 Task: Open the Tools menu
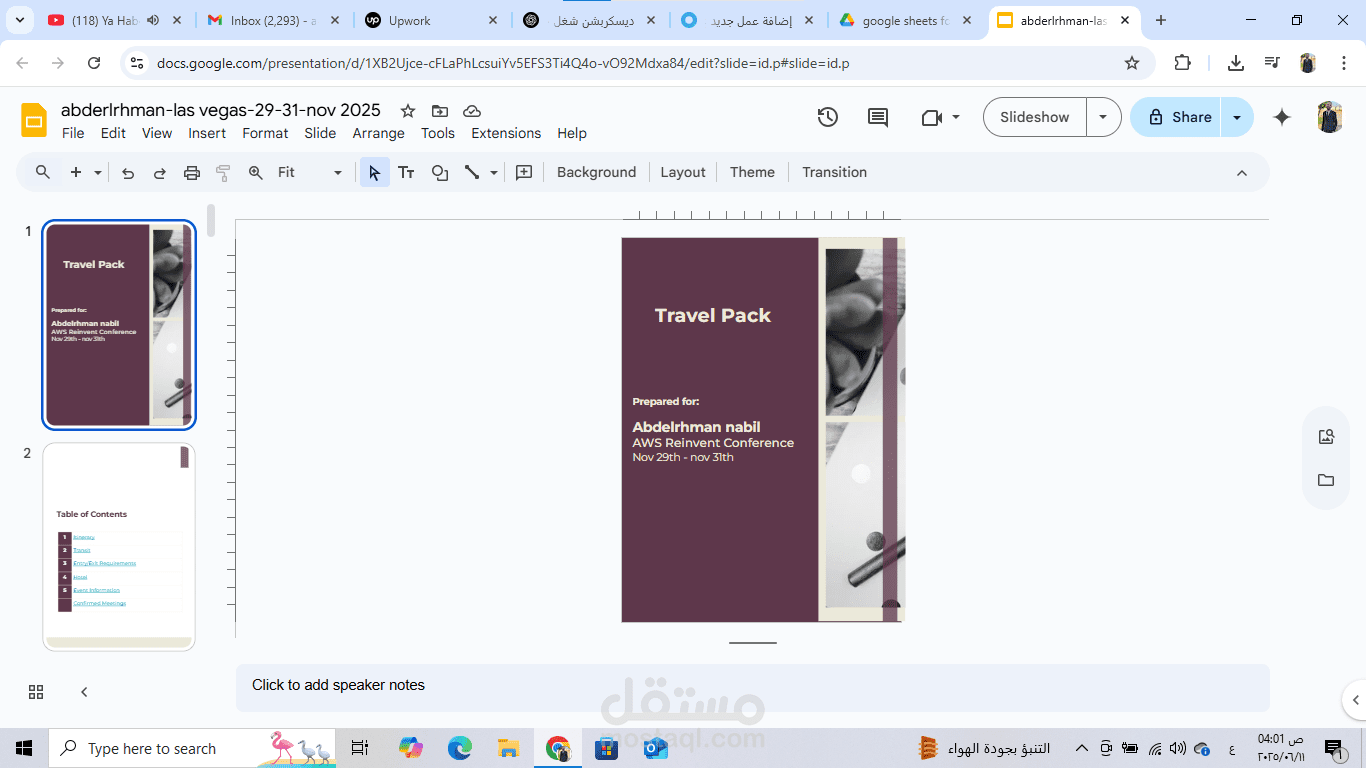[438, 133]
